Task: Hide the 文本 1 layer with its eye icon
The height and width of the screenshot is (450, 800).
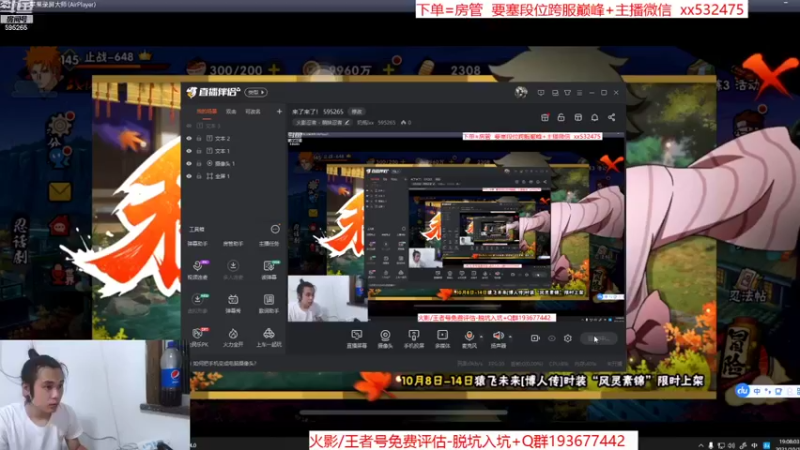Action: point(189,151)
